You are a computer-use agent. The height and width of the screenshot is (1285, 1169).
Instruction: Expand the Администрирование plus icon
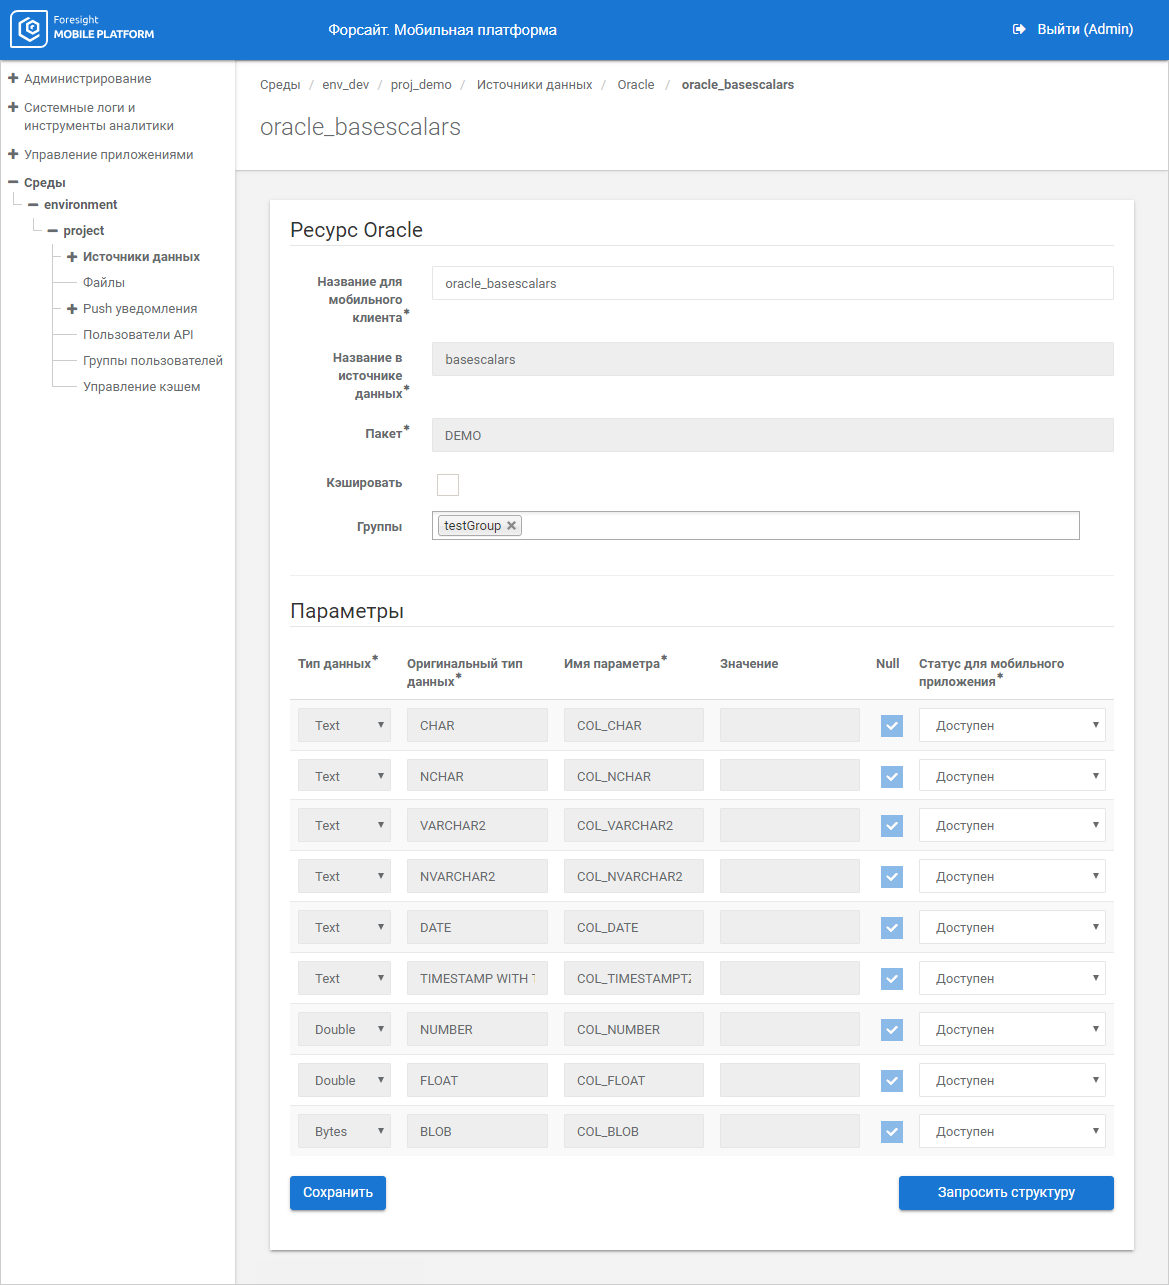click(x=13, y=78)
